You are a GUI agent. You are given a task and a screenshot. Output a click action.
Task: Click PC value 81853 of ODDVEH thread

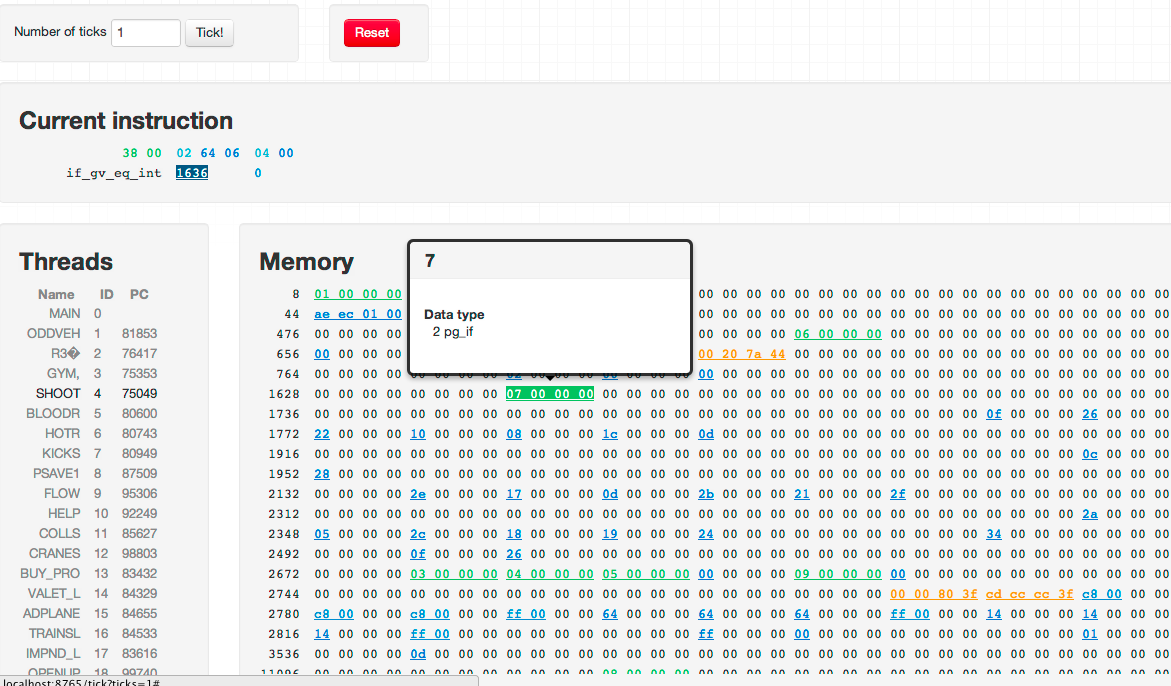tap(140, 334)
